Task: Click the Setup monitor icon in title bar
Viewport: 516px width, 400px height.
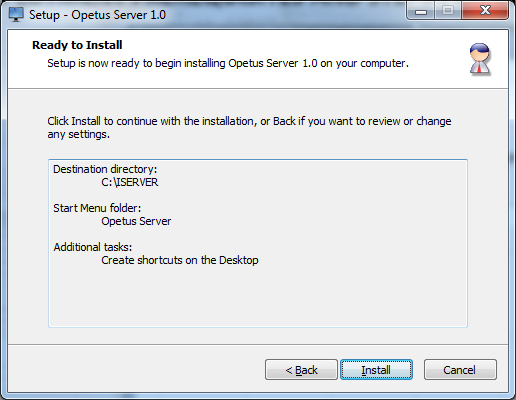Action: point(16,14)
